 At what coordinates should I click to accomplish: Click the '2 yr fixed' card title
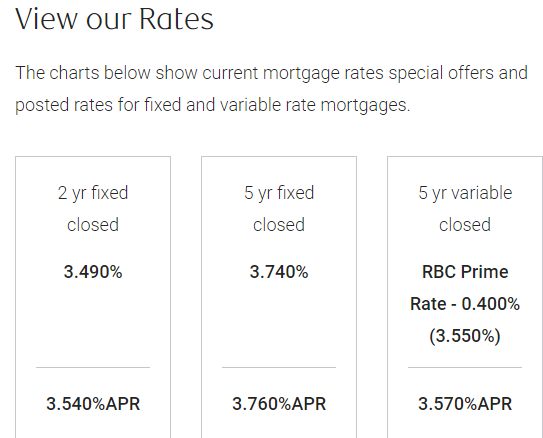point(93,193)
